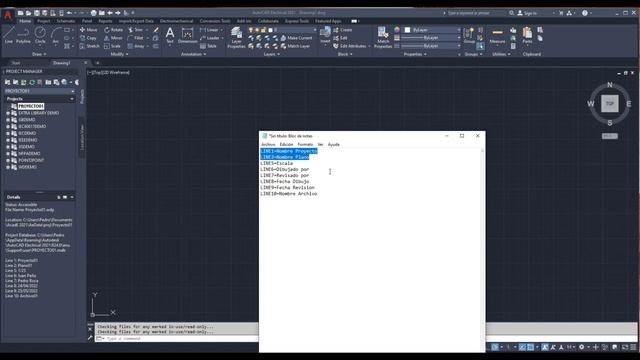Screen dimensions: 640x360
Task: Click the Fillet tool
Action: pos(136,38)
